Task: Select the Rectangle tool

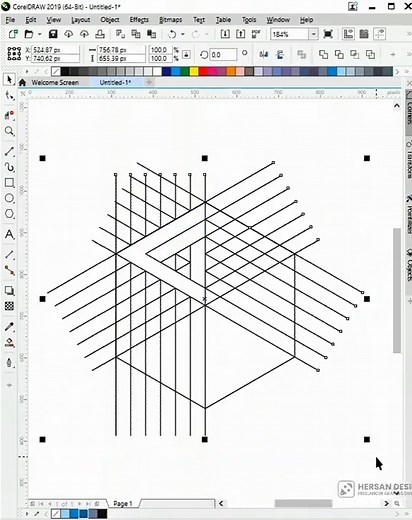Action: [x=9, y=182]
